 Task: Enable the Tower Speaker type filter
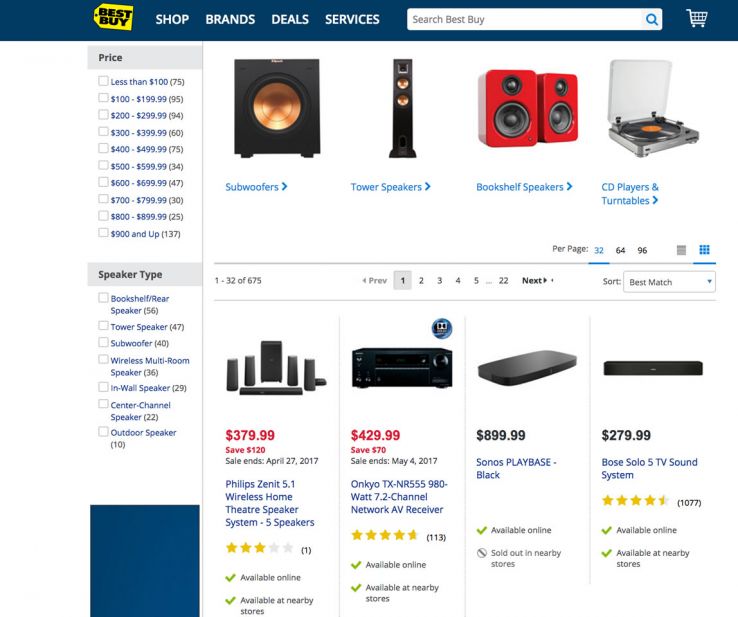tap(103, 326)
